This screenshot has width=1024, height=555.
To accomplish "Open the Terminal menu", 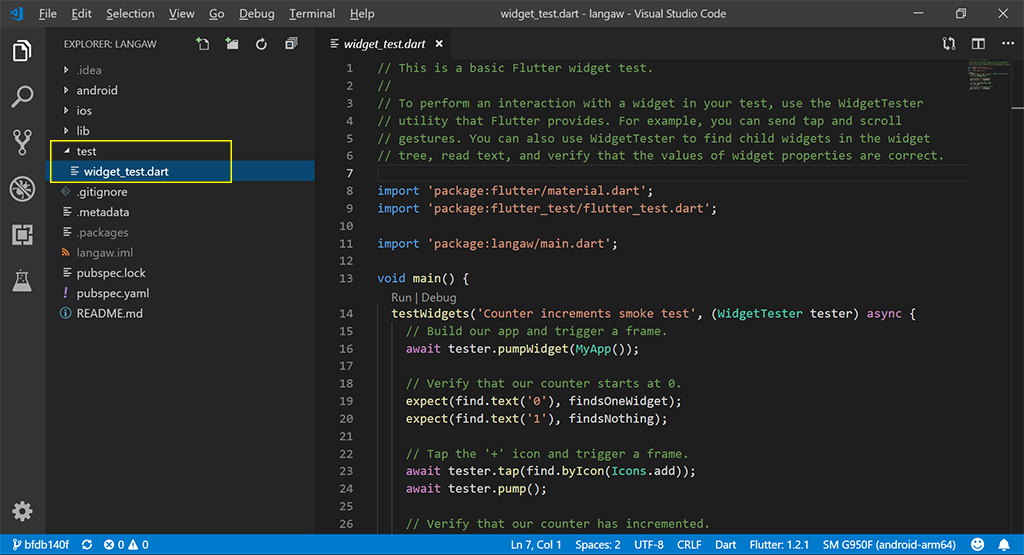I will (x=312, y=14).
